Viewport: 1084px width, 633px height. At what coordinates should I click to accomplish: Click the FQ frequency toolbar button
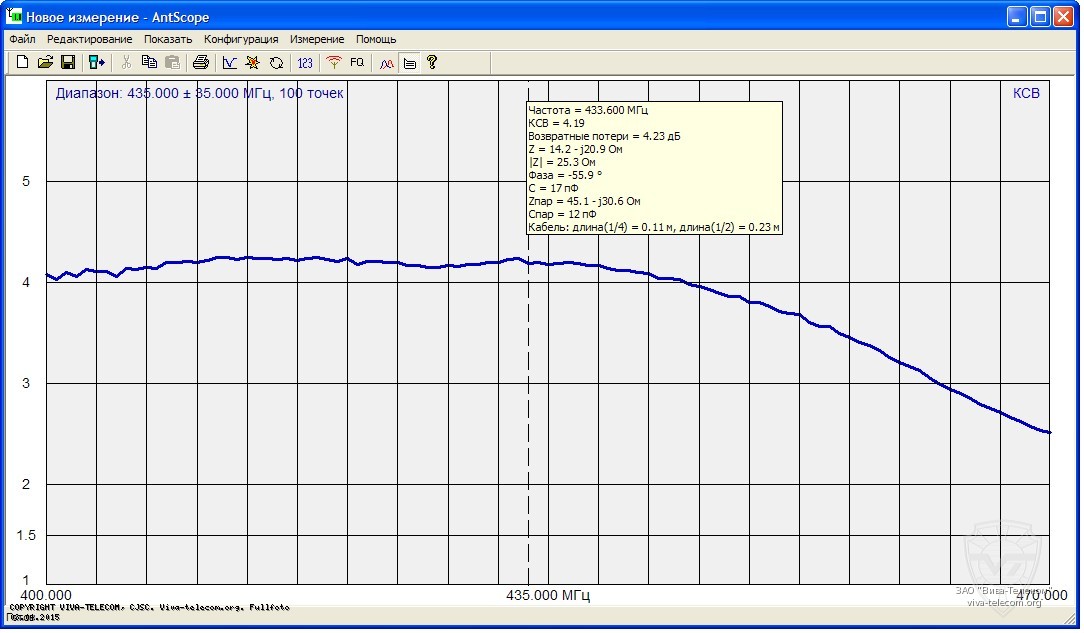point(357,63)
